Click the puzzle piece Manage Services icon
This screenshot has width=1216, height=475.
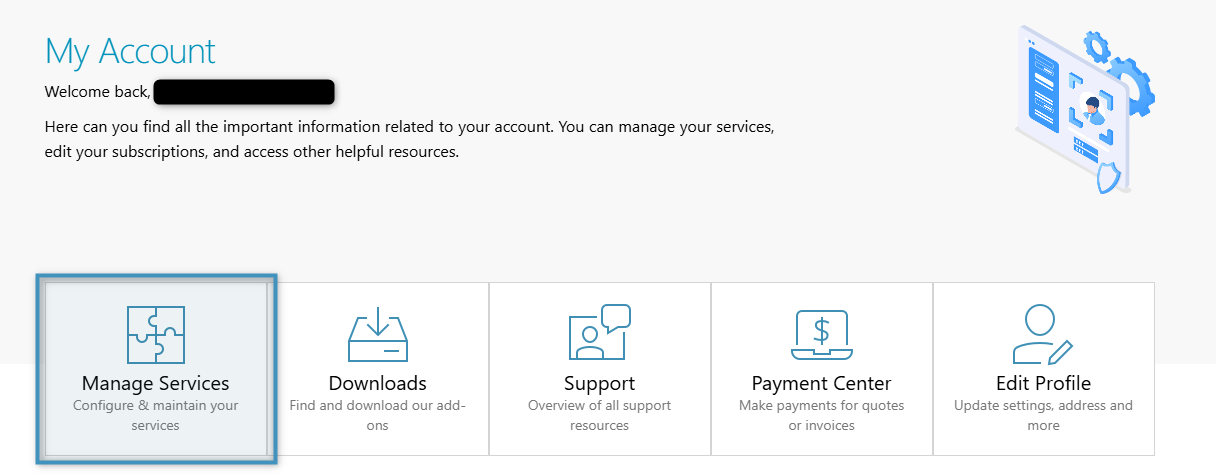coord(156,334)
